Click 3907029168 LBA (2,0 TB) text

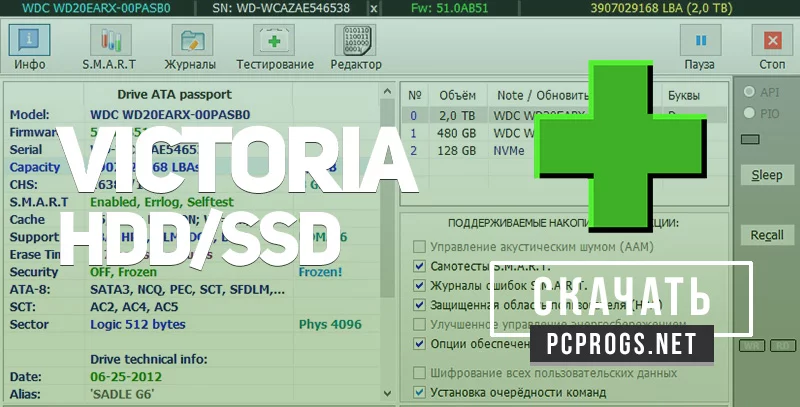[x=661, y=8]
